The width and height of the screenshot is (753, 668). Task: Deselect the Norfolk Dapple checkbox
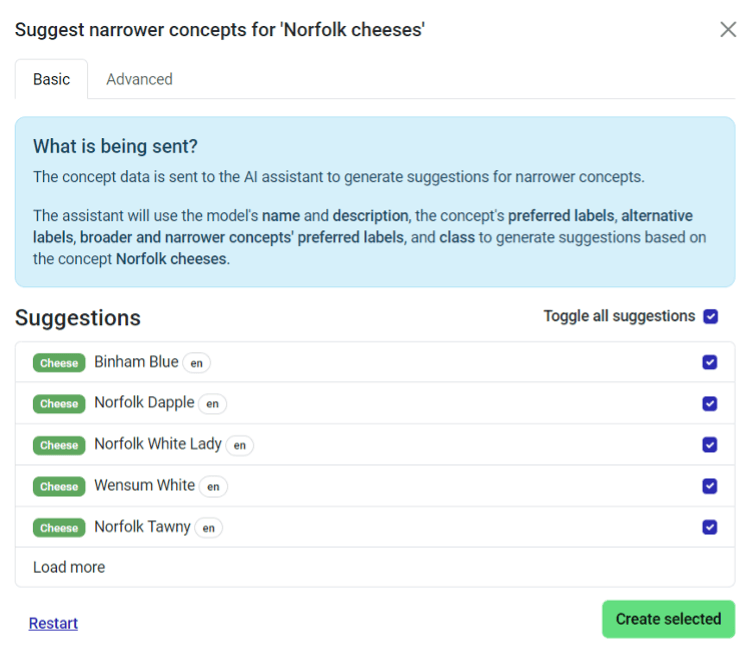[x=709, y=404]
